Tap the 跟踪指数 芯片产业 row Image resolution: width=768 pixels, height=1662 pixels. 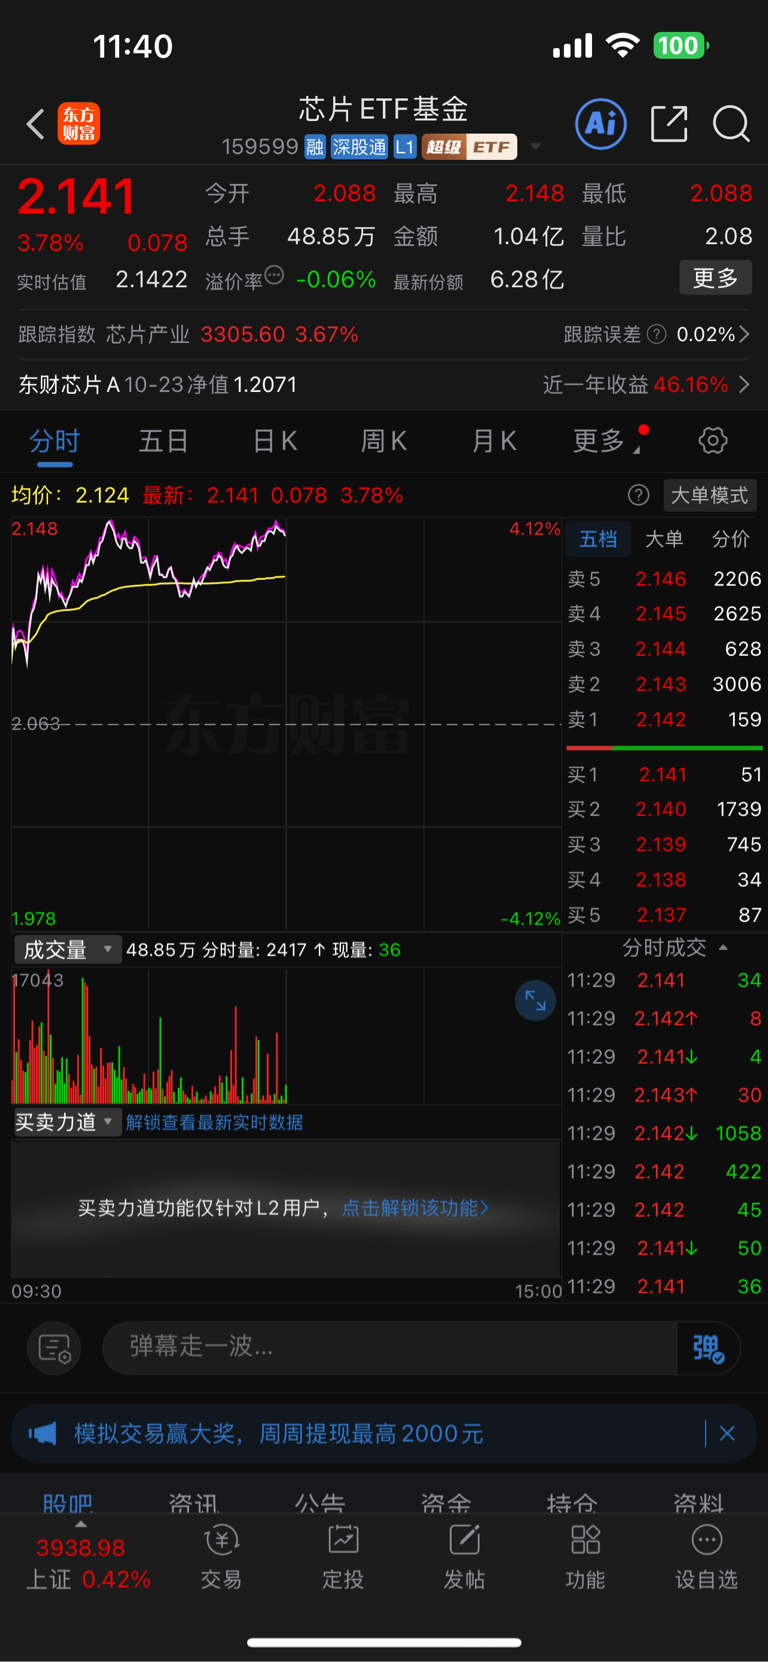click(x=188, y=334)
